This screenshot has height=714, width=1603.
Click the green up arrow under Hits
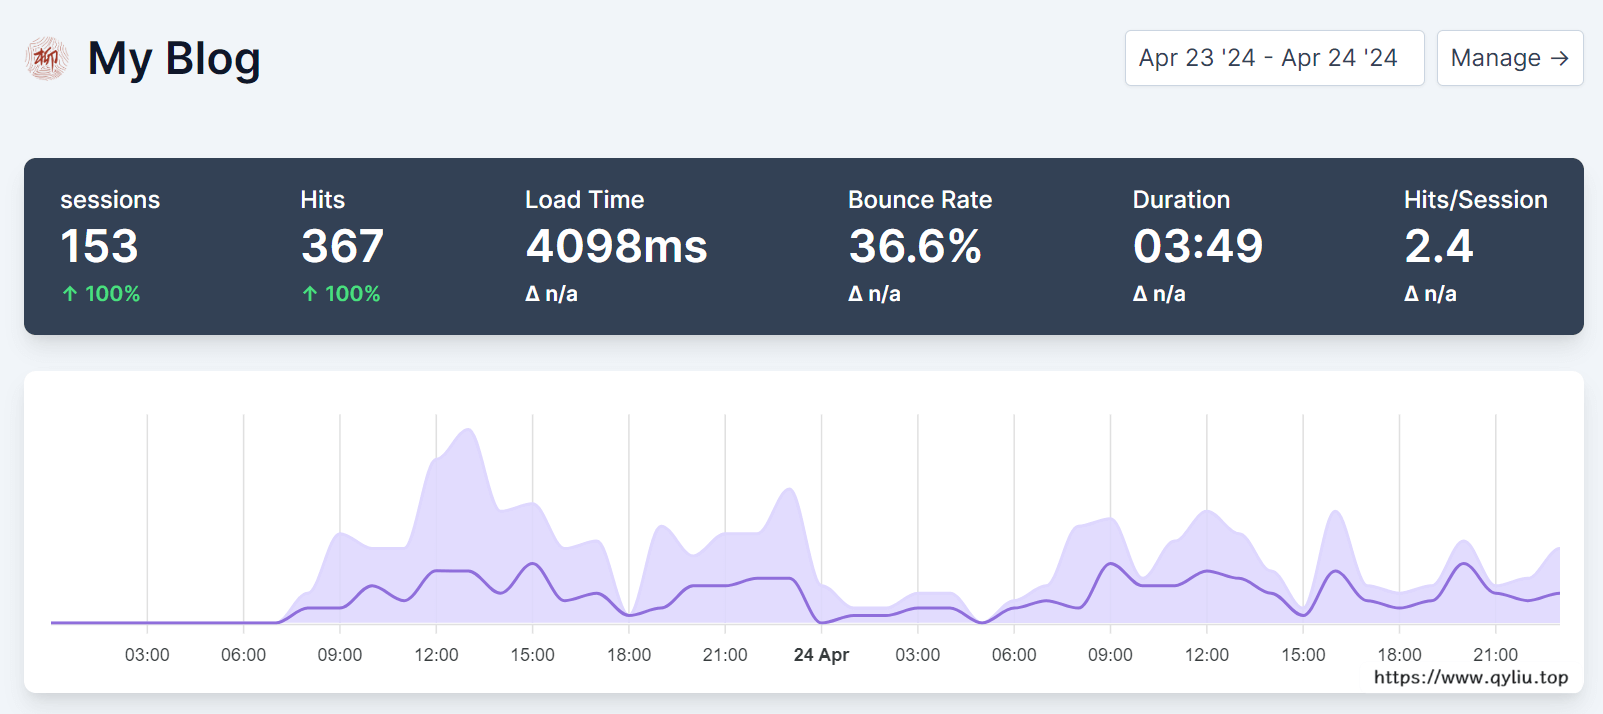pyautogui.click(x=310, y=294)
